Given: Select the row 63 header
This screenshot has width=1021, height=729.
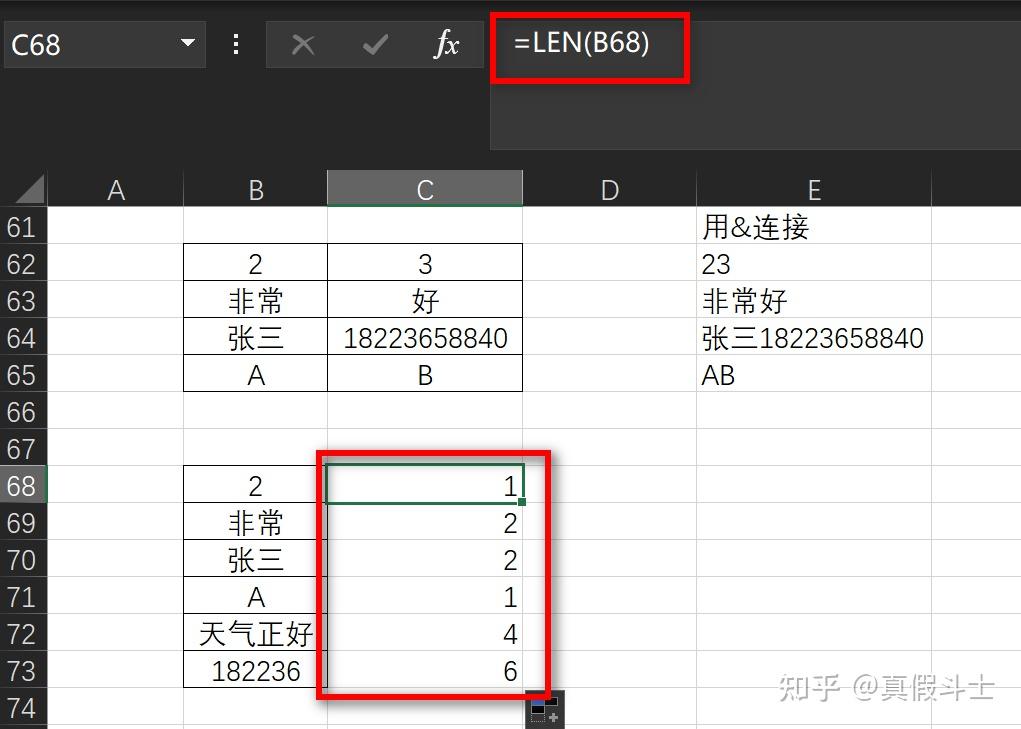Looking at the screenshot, I should (x=23, y=300).
